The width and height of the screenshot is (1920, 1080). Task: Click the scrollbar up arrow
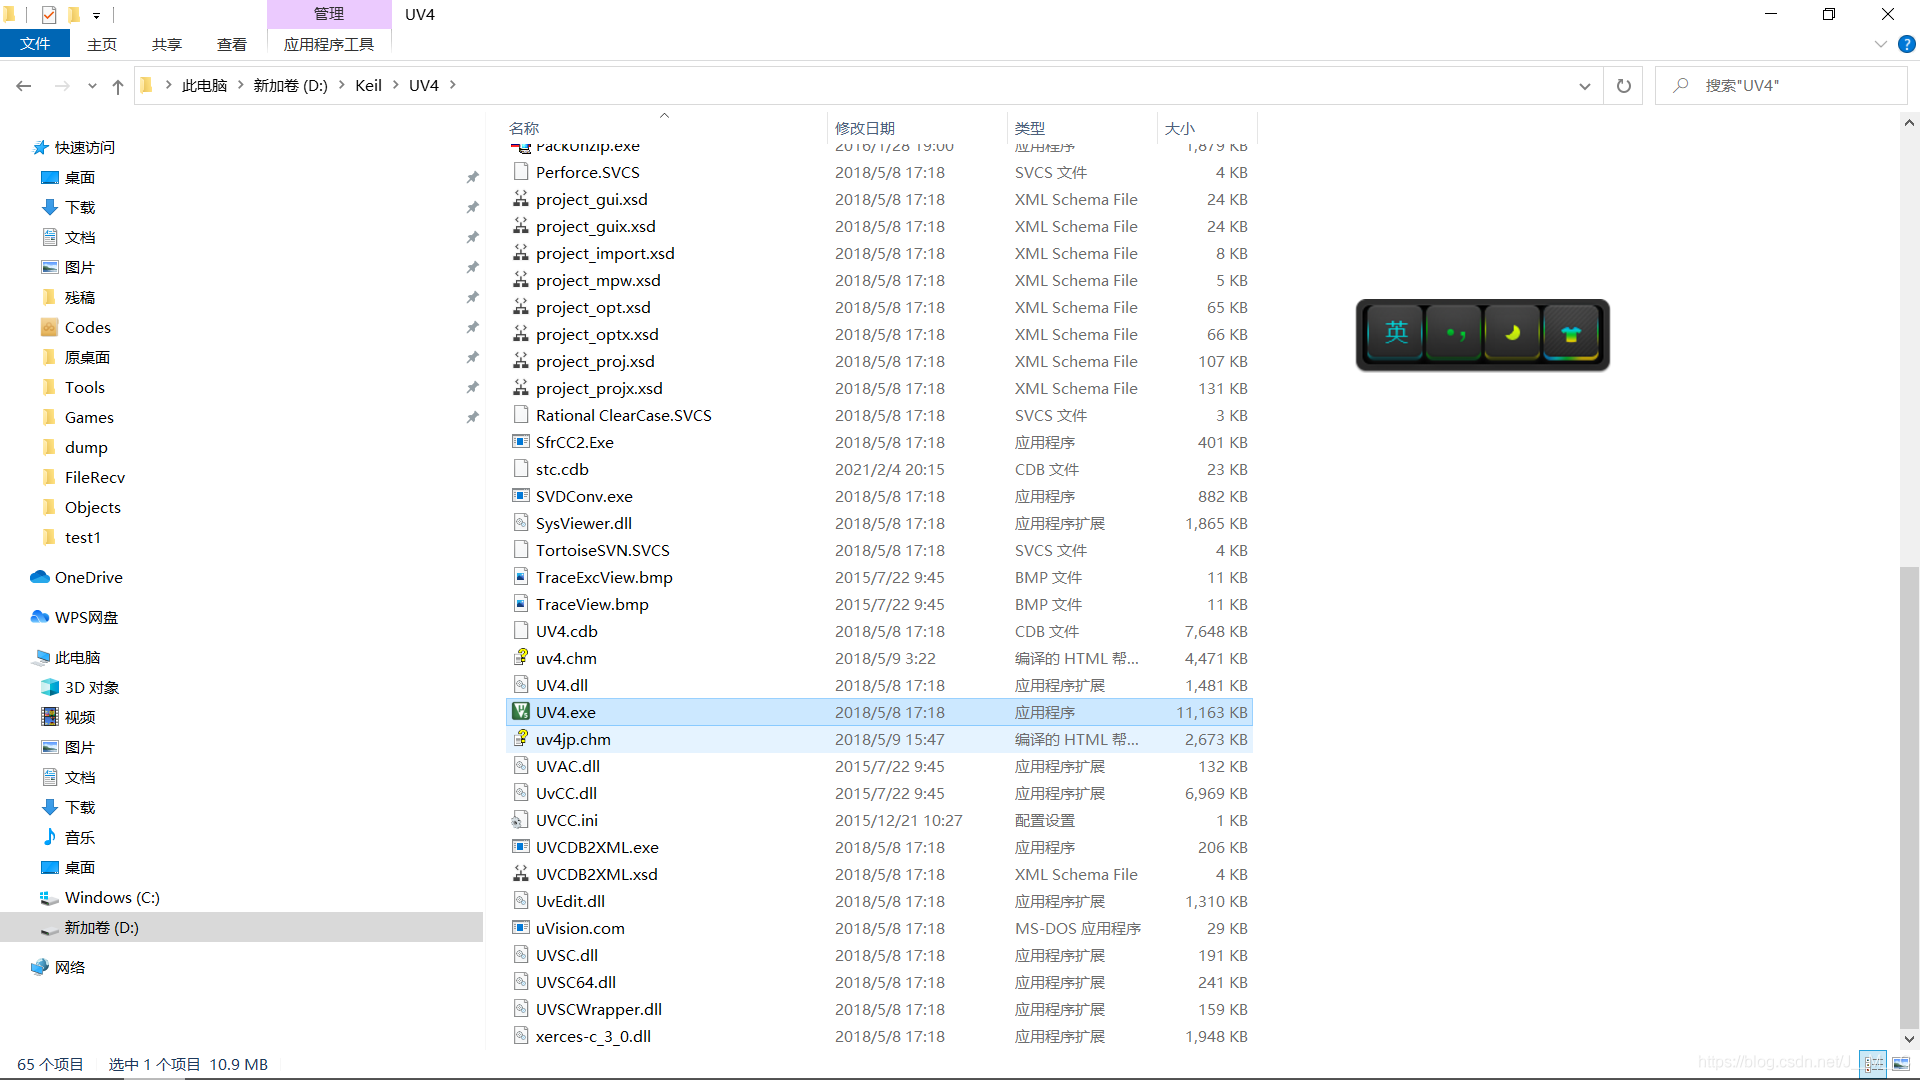pos(1909,123)
